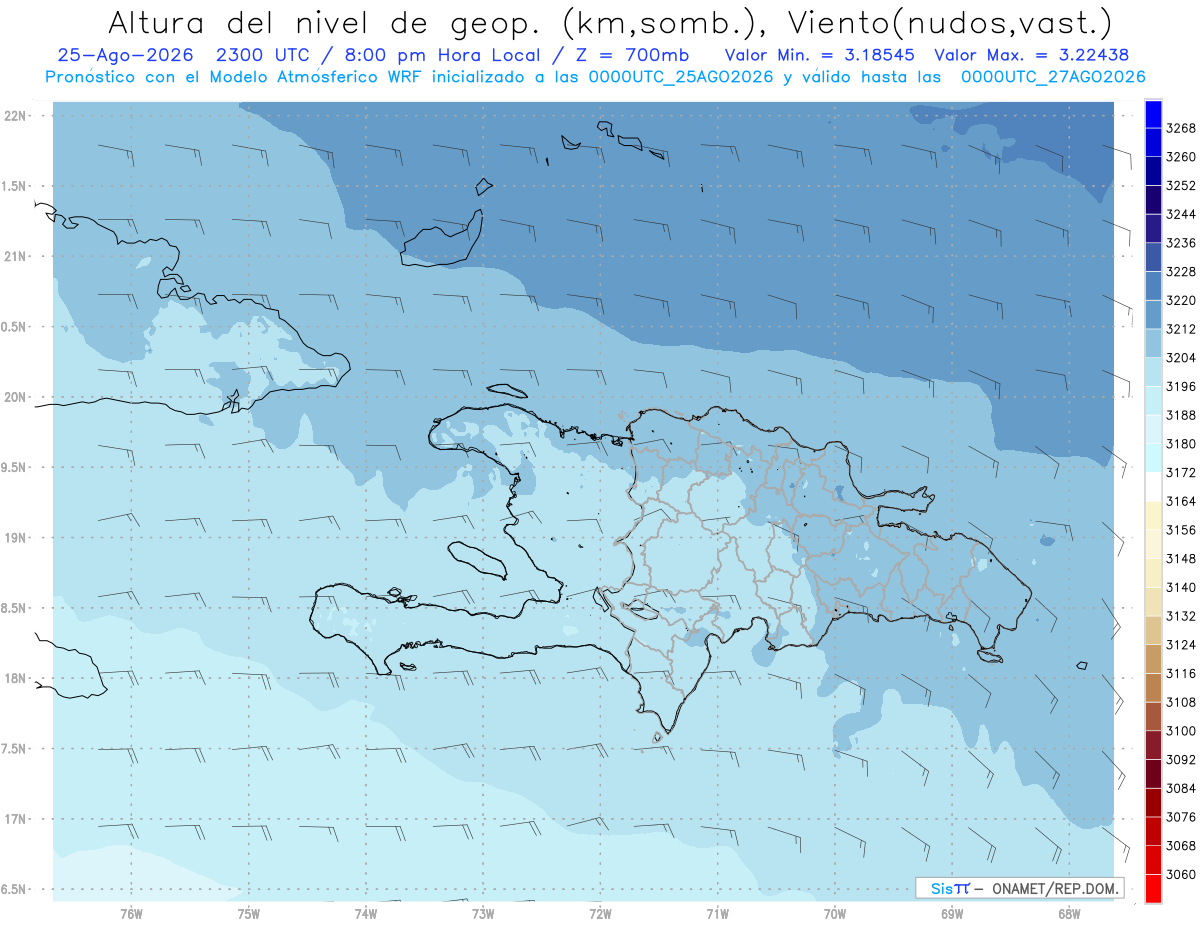This screenshot has height=927, width=1200.
Task: Click the '76W' longitude label
Action: point(131,912)
